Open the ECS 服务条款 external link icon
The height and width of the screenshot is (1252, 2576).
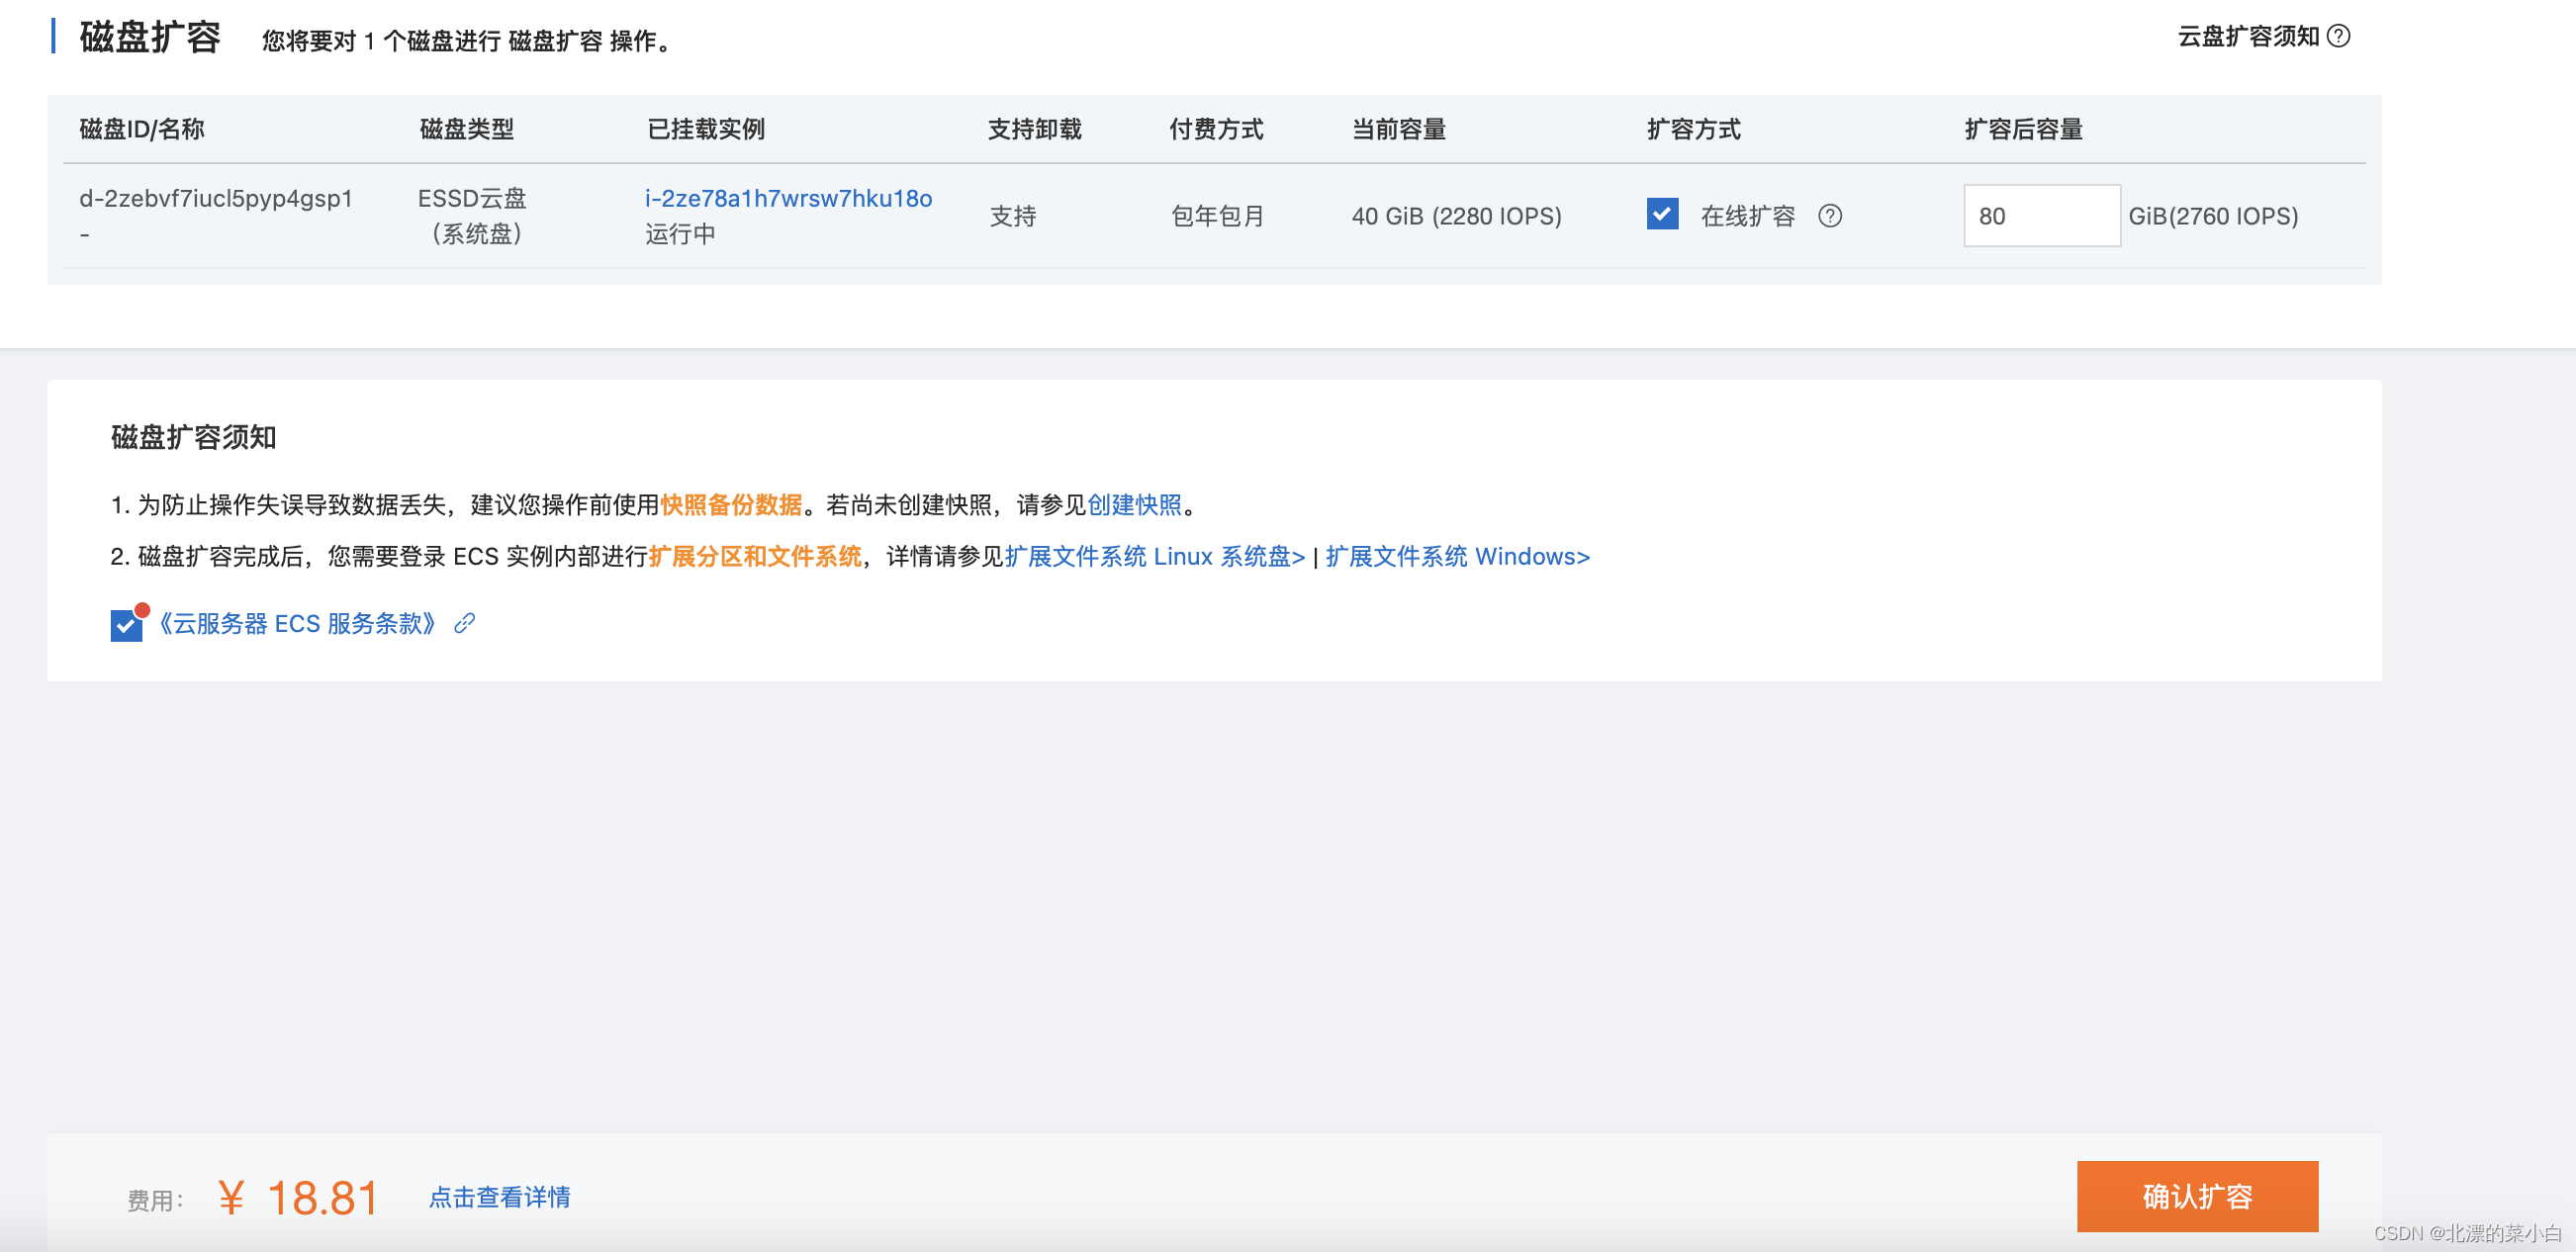(x=464, y=624)
